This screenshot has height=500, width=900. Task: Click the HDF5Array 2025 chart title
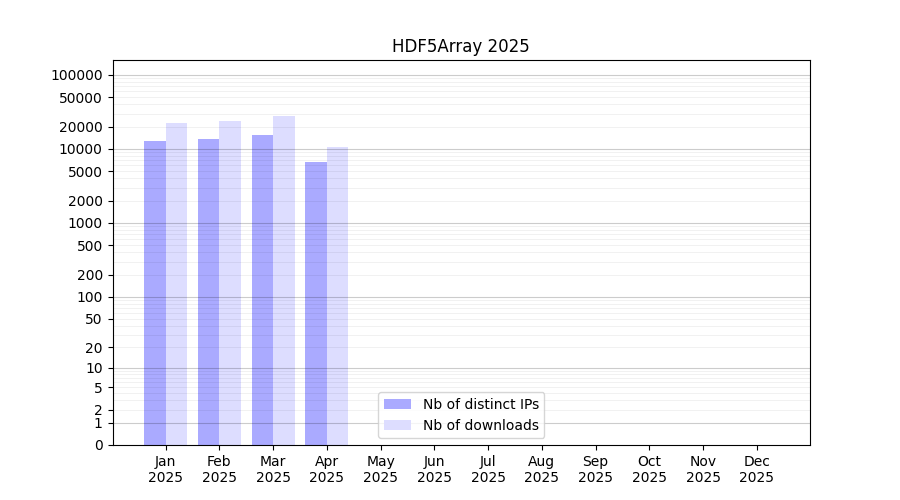pos(460,46)
